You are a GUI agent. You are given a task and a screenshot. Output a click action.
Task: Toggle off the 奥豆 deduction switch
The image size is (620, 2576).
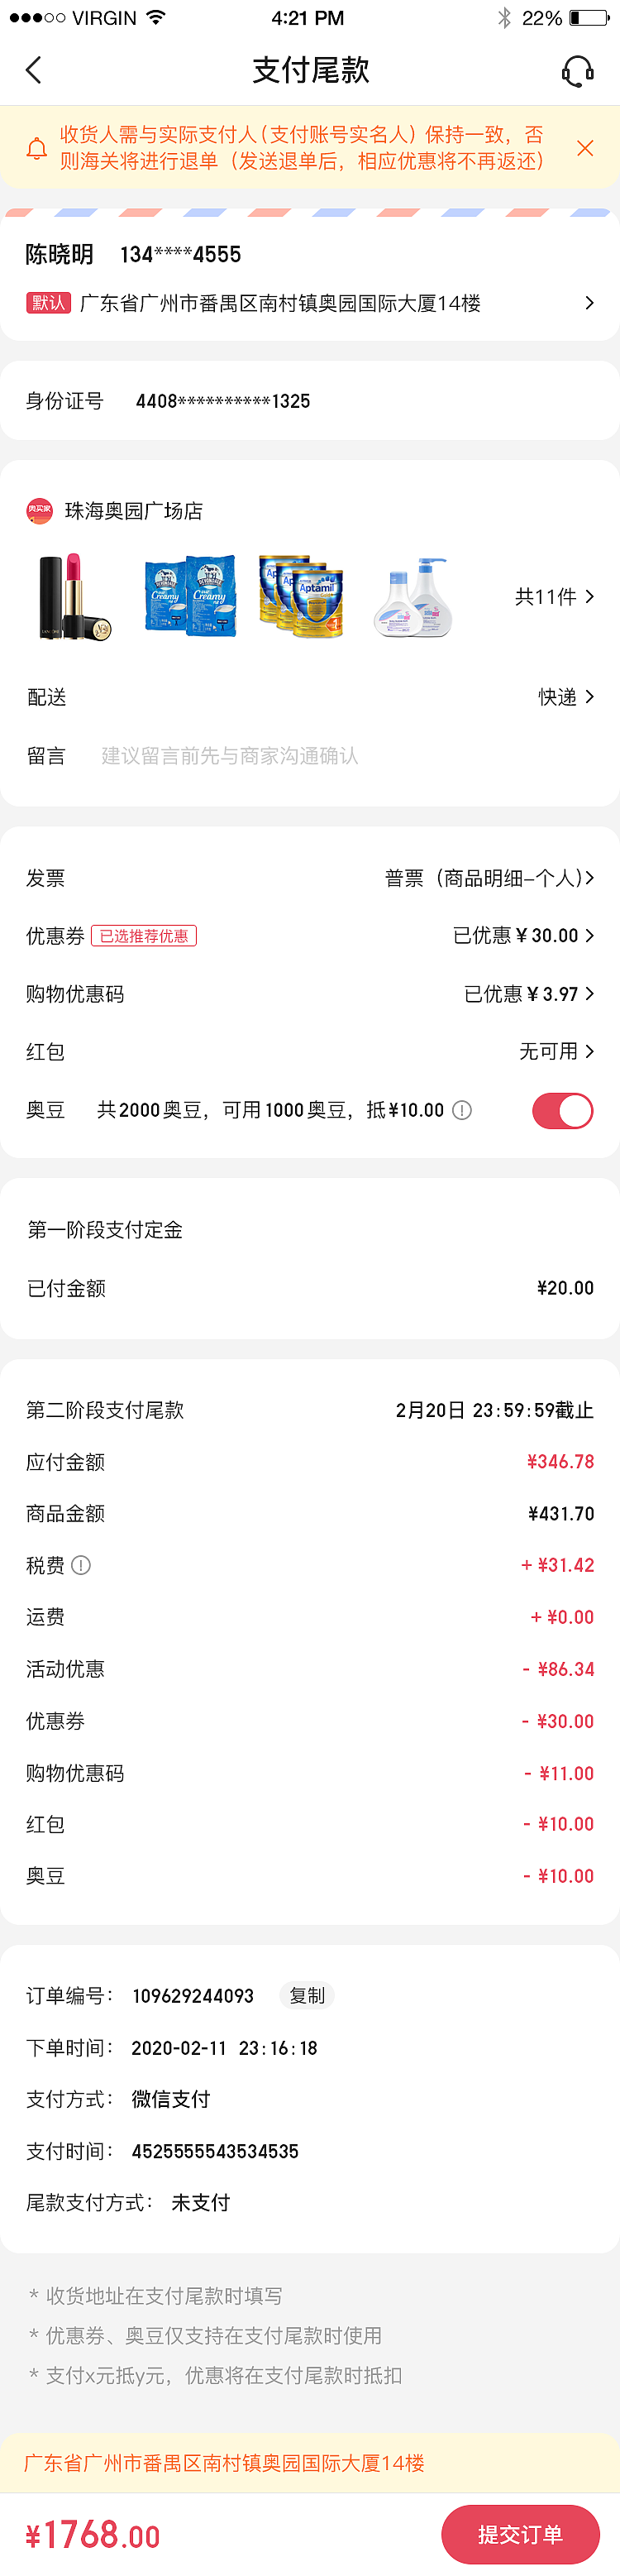coord(563,1110)
